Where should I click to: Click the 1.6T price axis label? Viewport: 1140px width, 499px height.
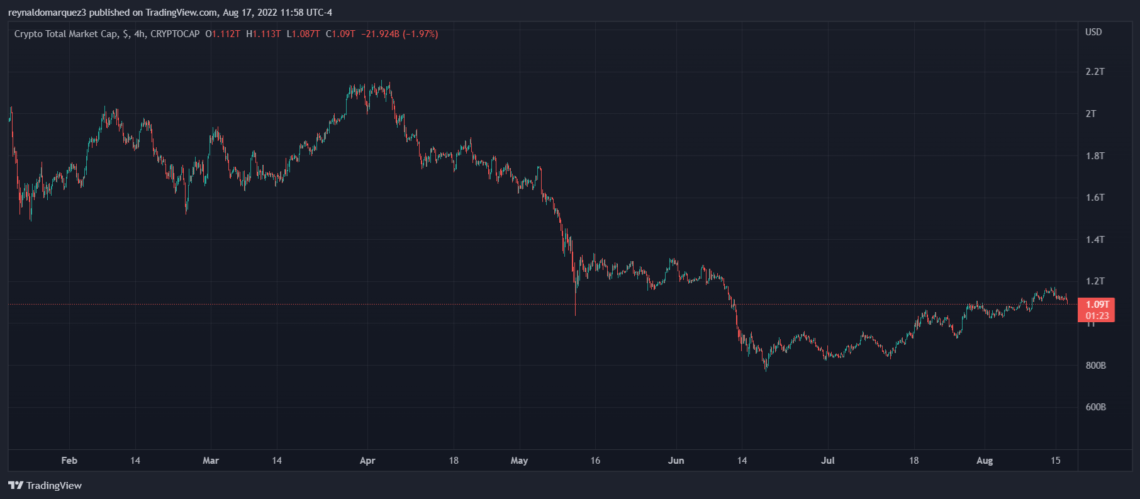(1095, 198)
